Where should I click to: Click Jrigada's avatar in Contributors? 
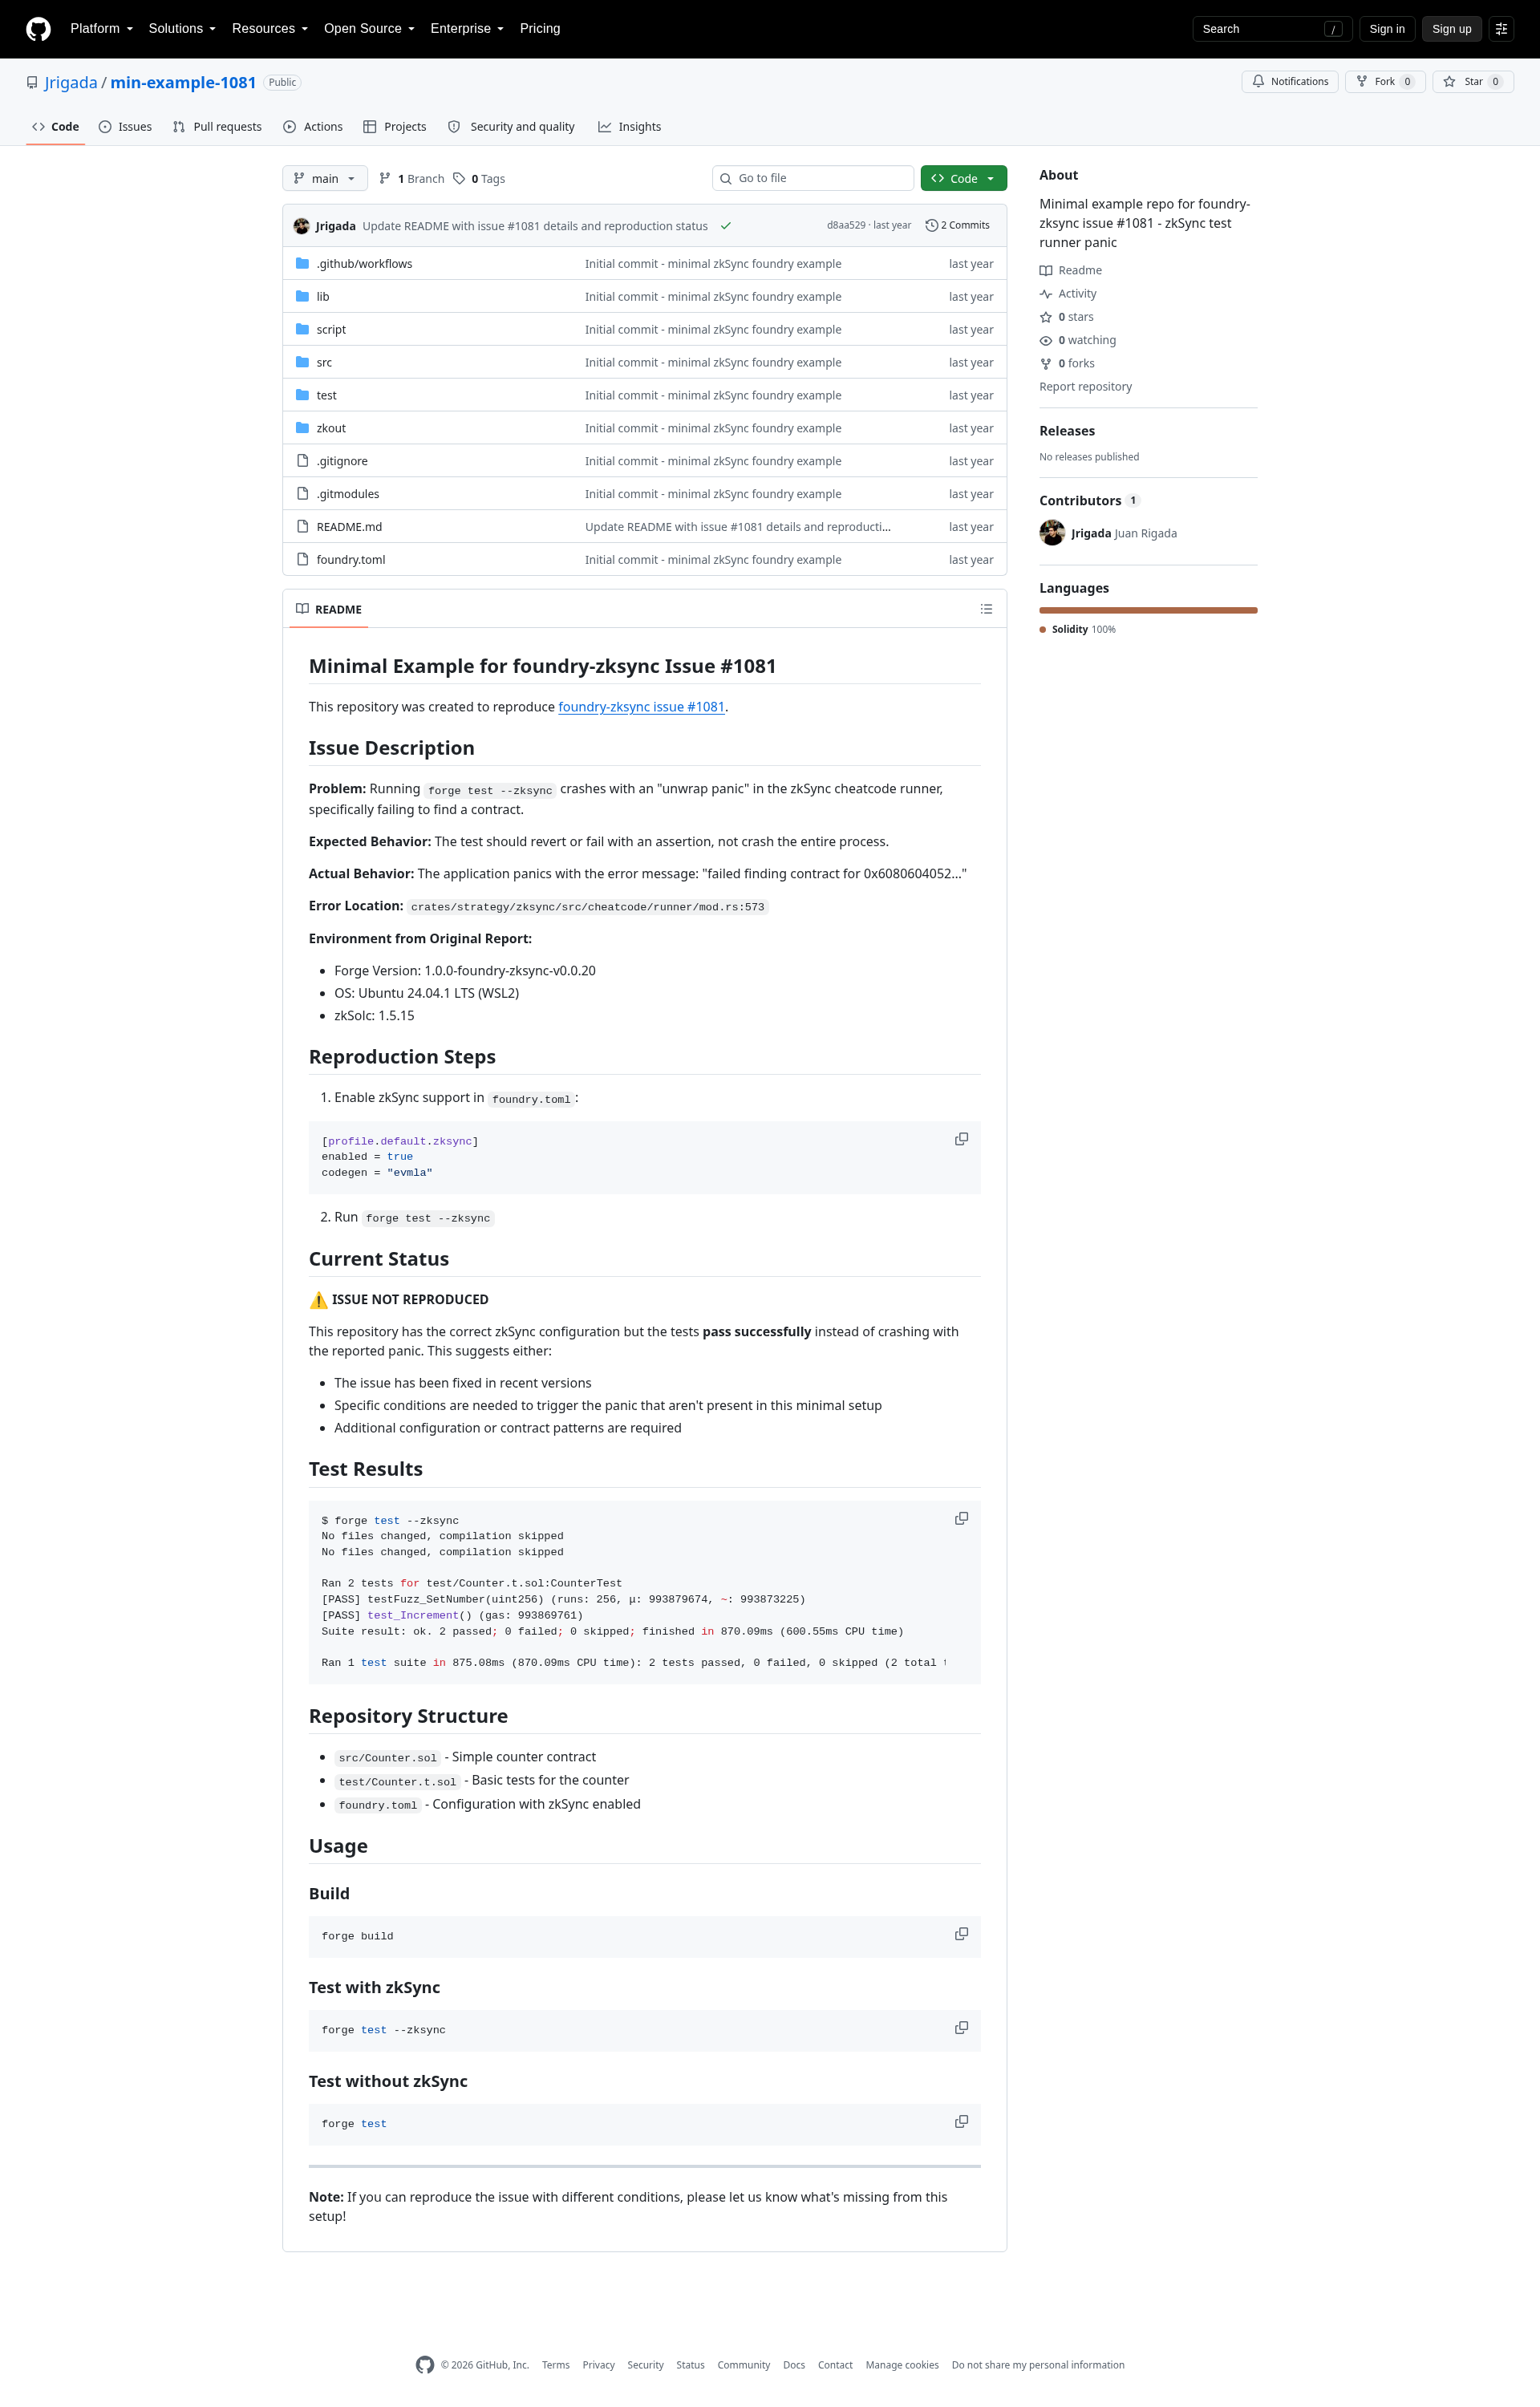(x=1052, y=533)
